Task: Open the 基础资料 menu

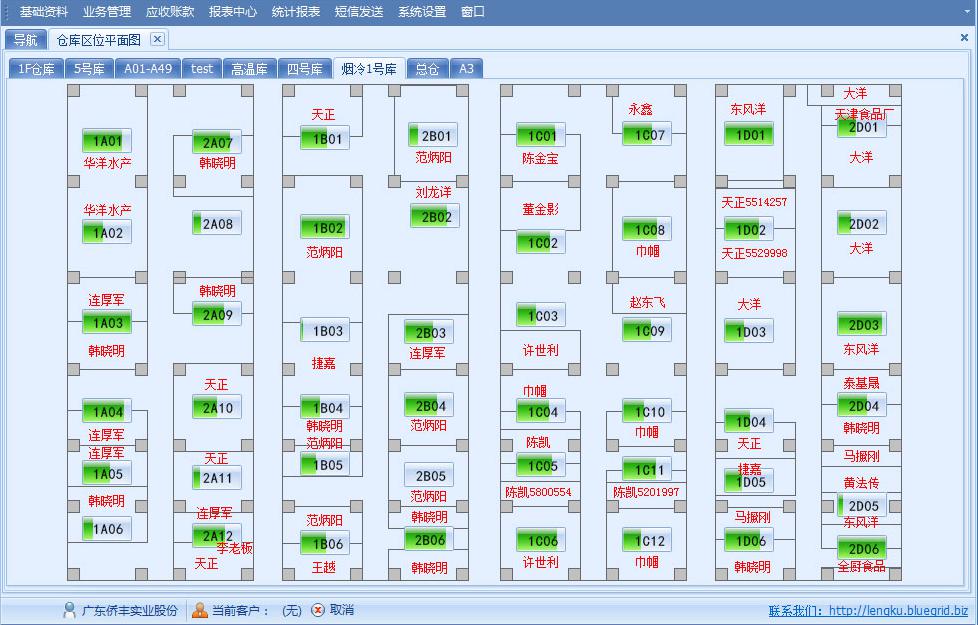Action: (x=44, y=12)
